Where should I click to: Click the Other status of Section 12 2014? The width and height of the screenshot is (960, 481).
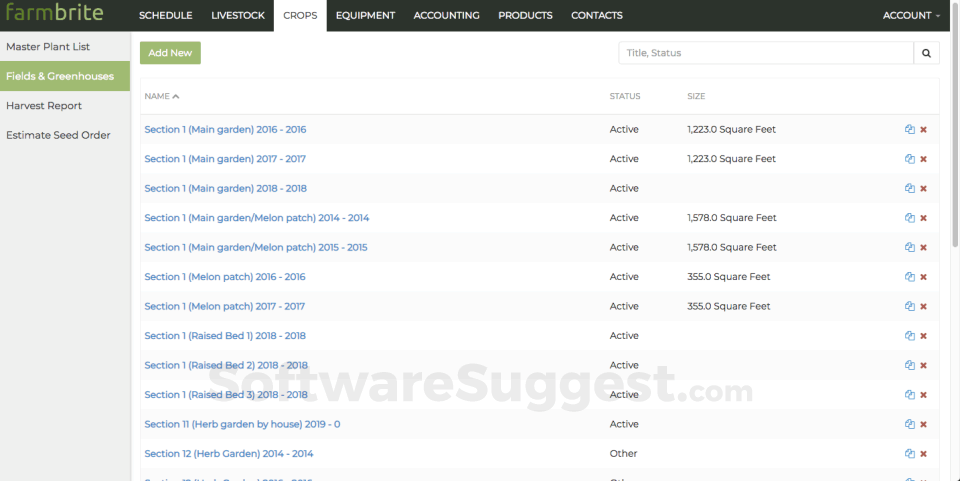point(623,453)
